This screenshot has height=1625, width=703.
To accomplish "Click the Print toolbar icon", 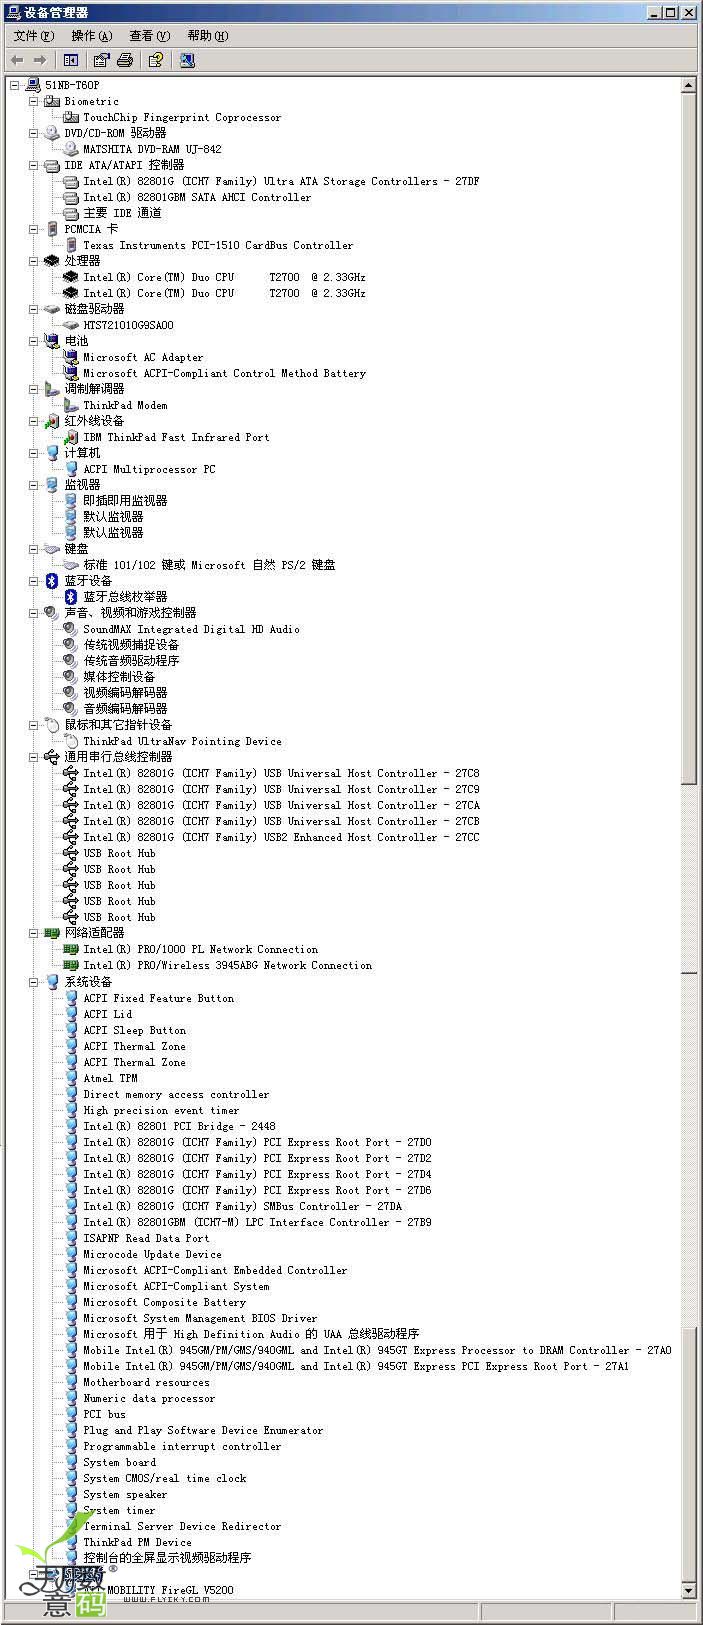I will (x=125, y=61).
